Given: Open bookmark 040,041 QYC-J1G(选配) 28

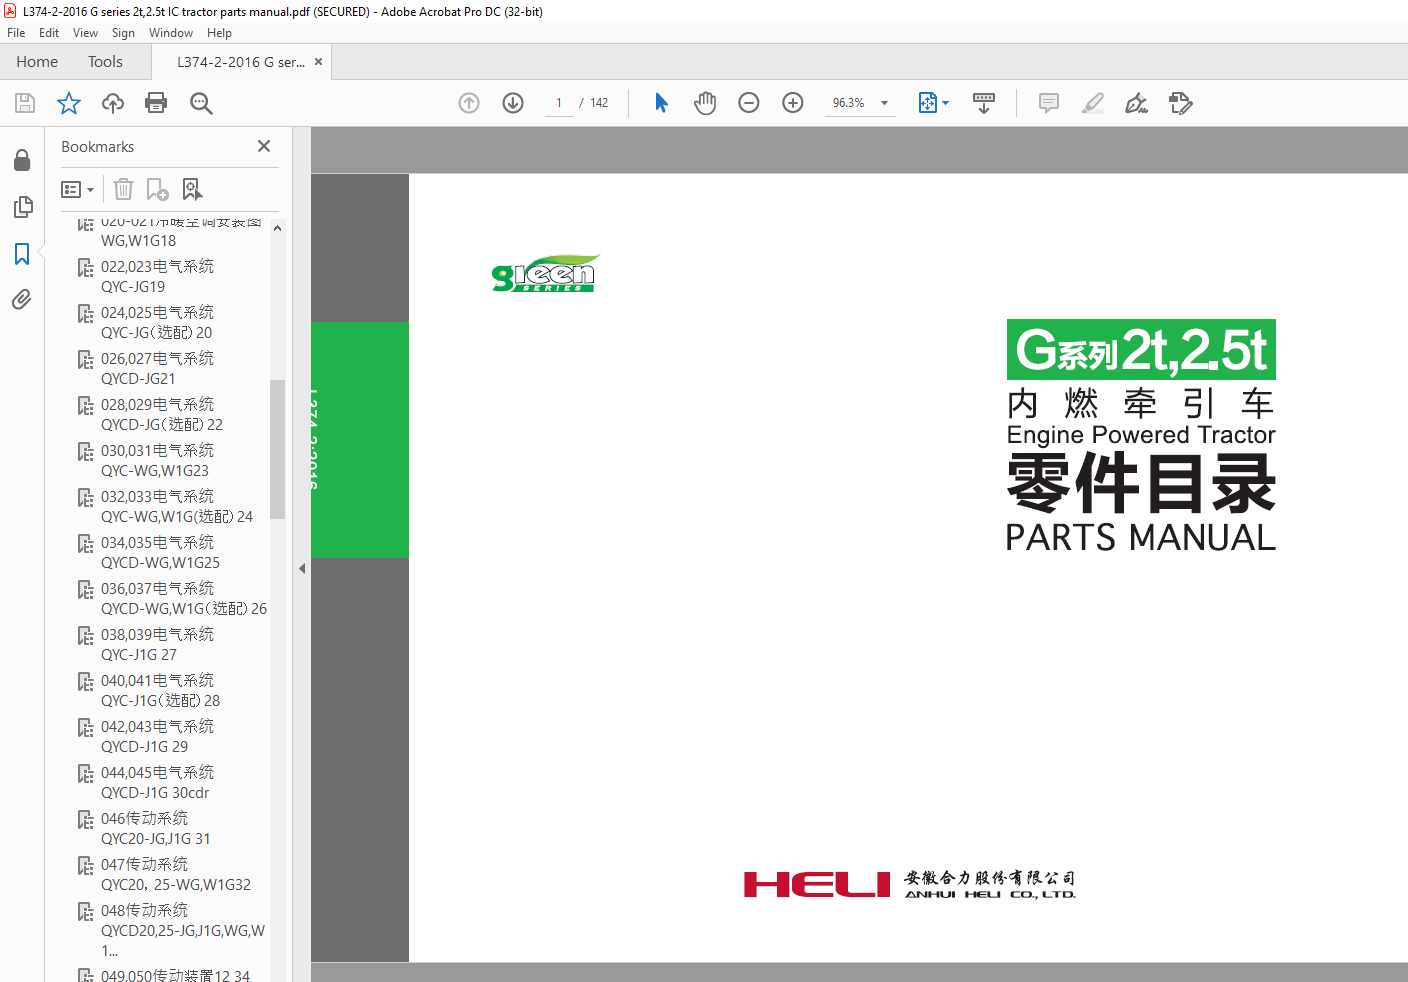Looking at the screenshot, I should (x=160, y=691).
